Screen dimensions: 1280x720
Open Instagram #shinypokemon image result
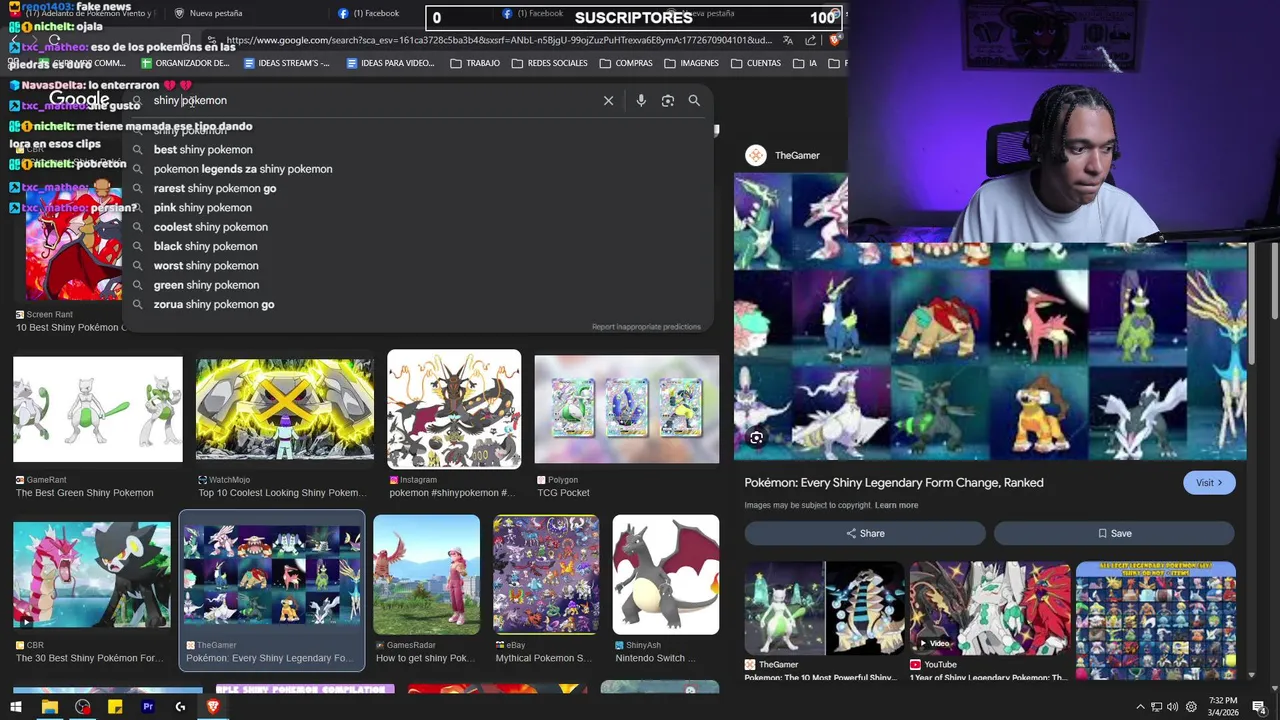(454, 409)
